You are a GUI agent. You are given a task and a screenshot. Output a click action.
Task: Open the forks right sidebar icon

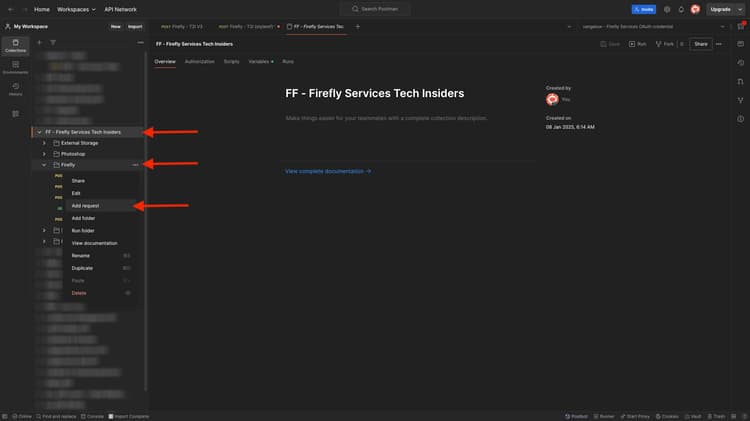click(740, 100)
